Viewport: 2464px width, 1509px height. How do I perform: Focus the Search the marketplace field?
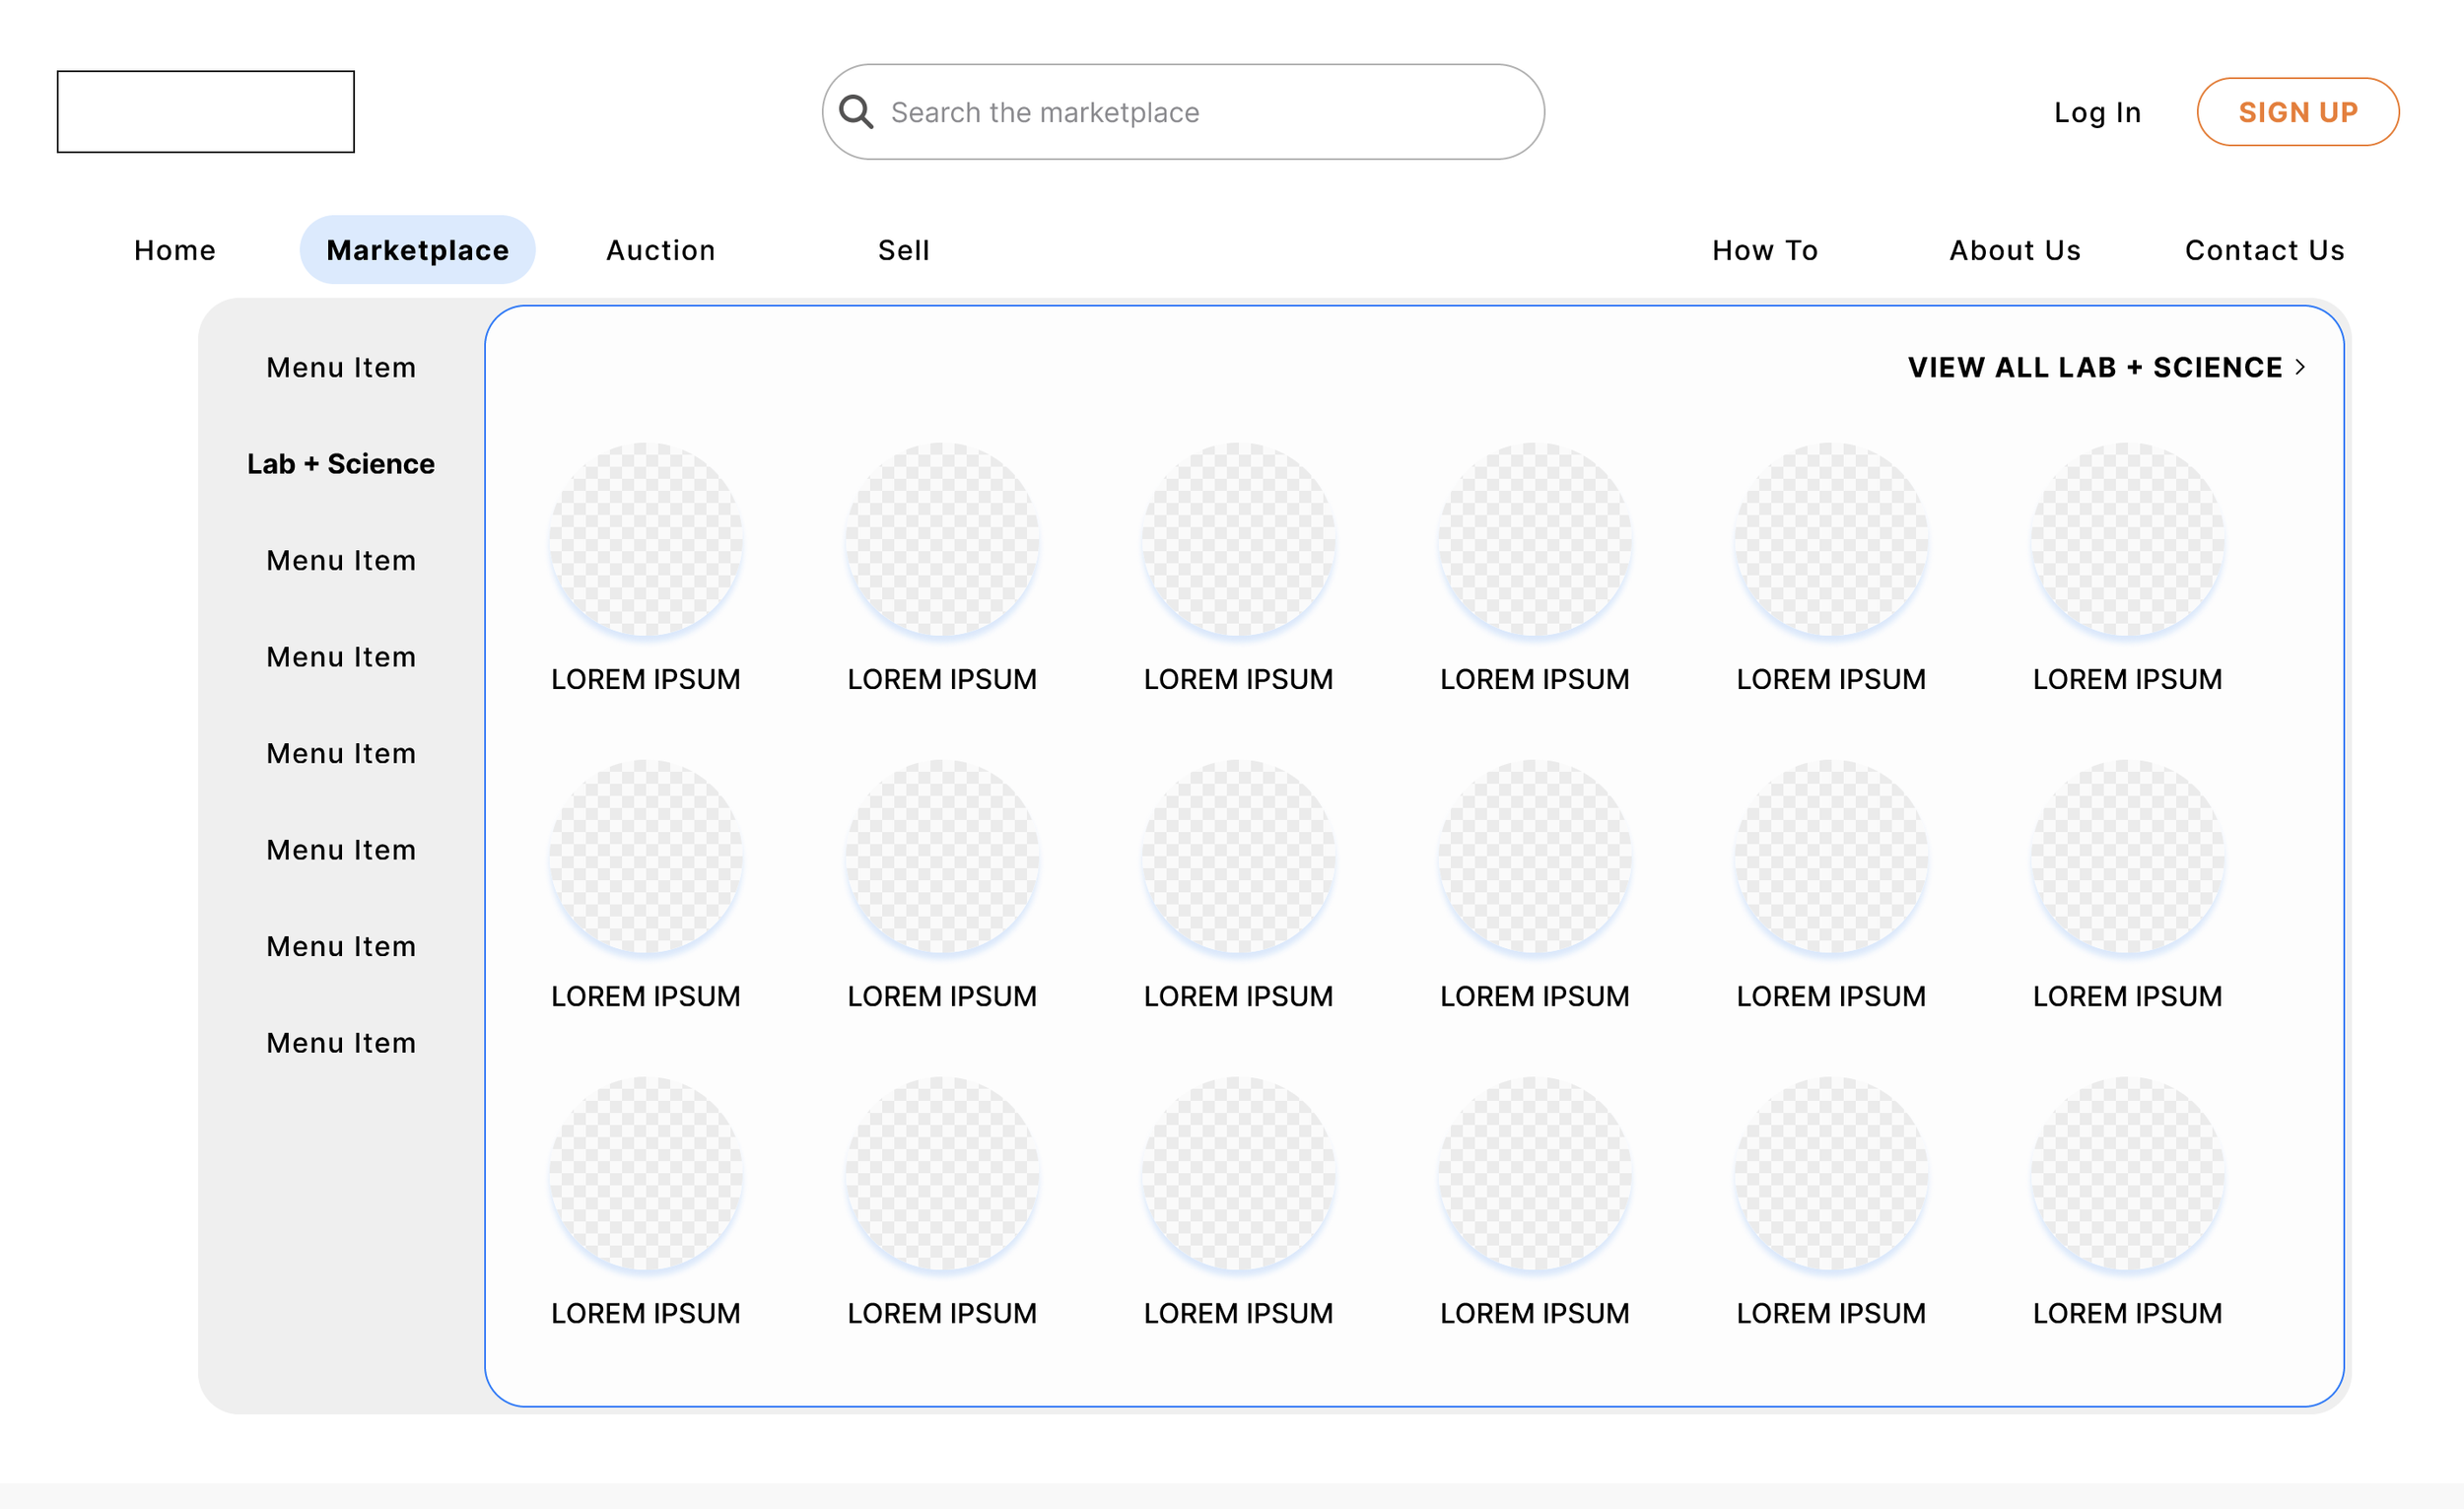pyautogui.click(x=1200, y=112)
